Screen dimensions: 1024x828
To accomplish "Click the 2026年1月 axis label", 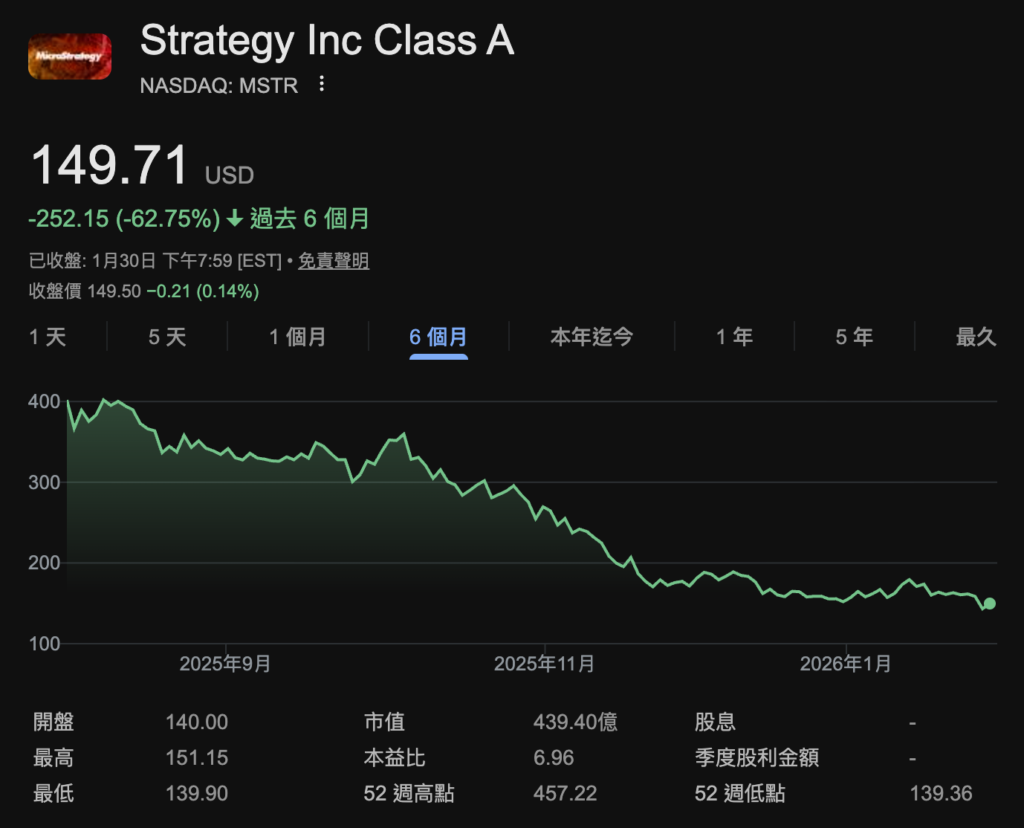I will [x=846, y=664].
